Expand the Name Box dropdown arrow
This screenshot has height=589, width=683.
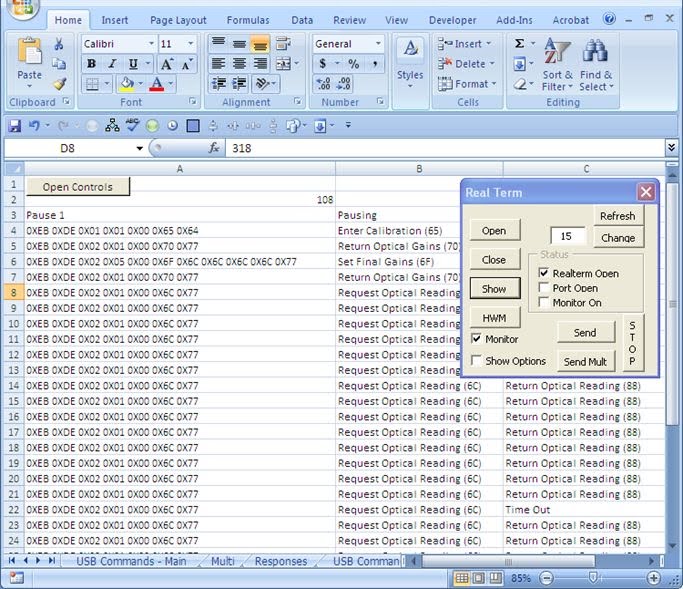coord(139,148)
